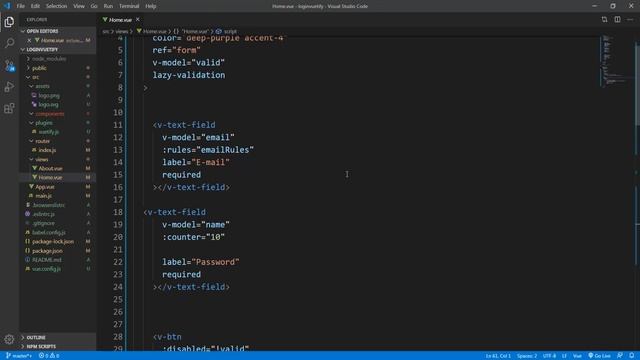
Task: Open package-lock.json in the explorer
Action: 57,242
